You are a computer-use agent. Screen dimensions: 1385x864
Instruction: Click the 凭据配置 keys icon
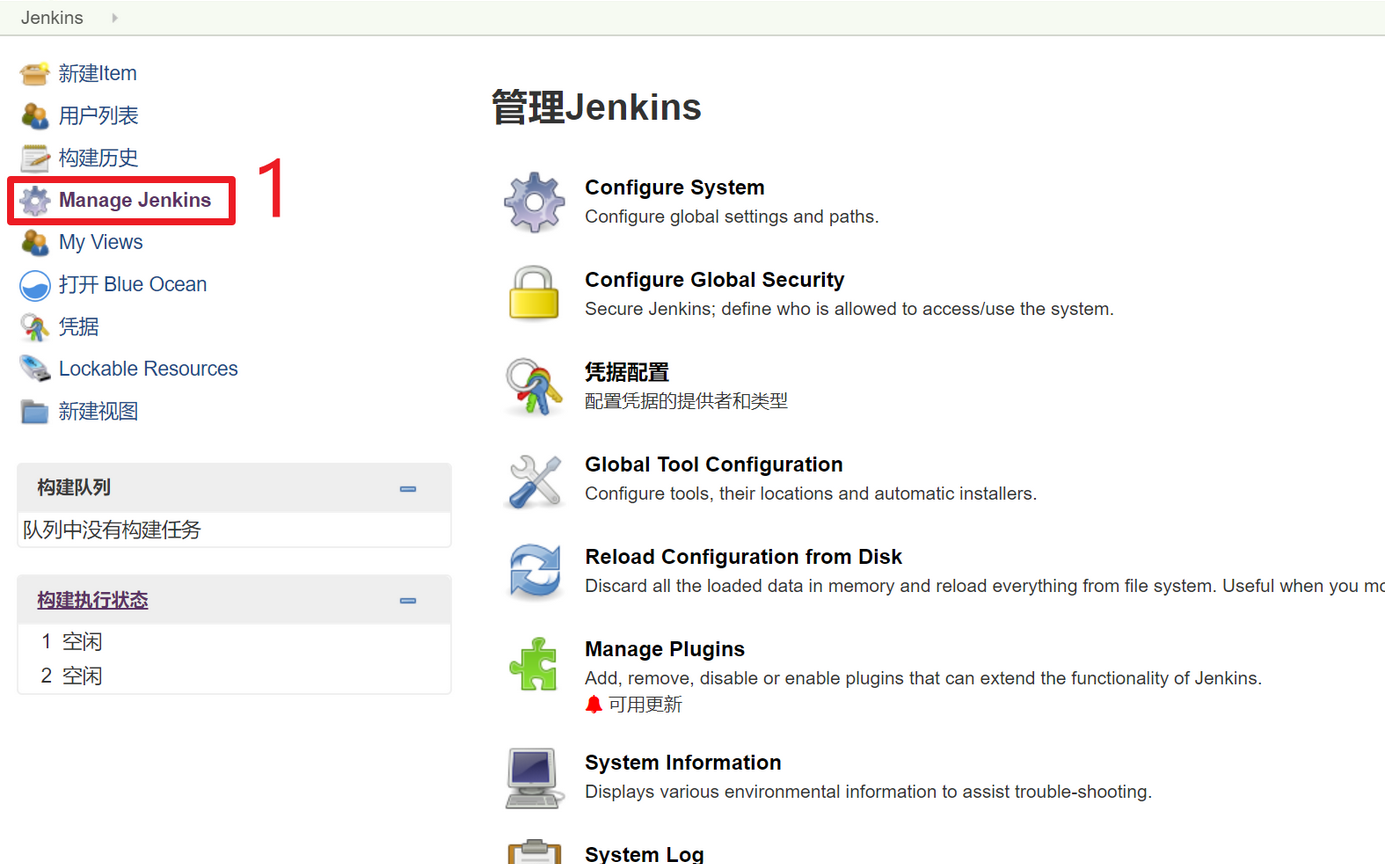click(533, 387)
